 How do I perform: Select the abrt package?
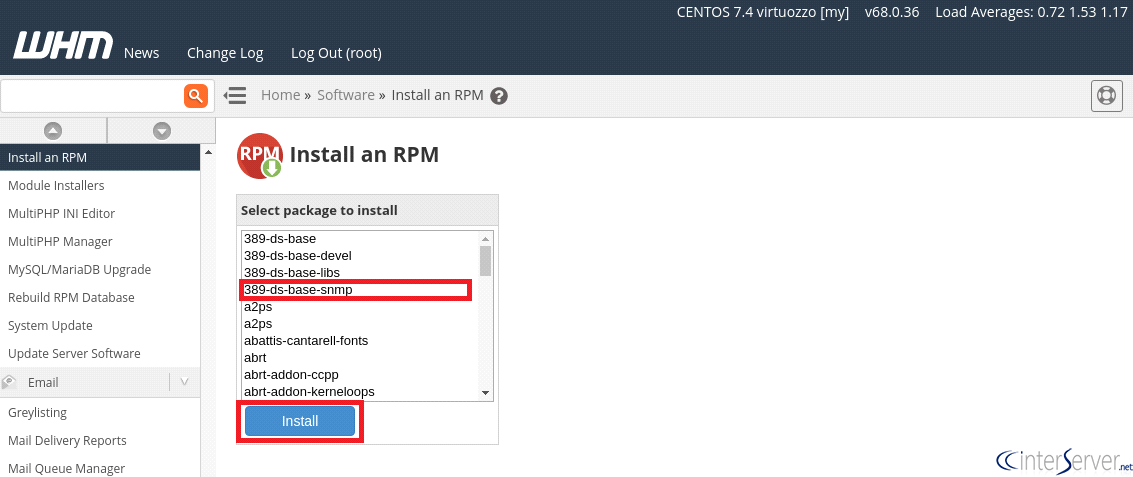pos(359,357)
